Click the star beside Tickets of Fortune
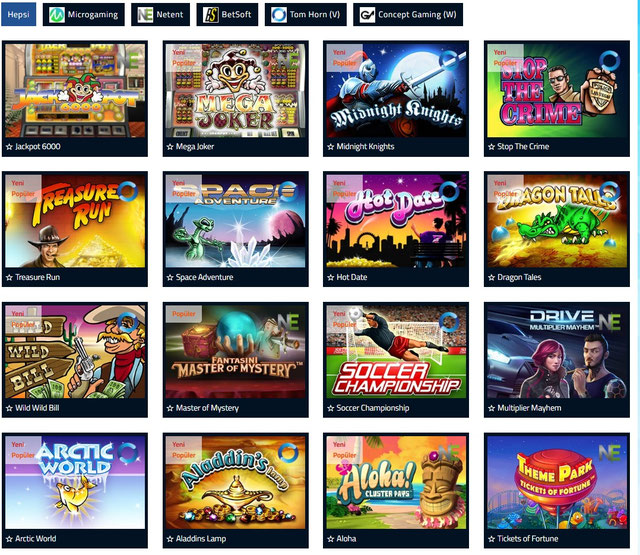 pyautogui.click(x=491, y=539)
